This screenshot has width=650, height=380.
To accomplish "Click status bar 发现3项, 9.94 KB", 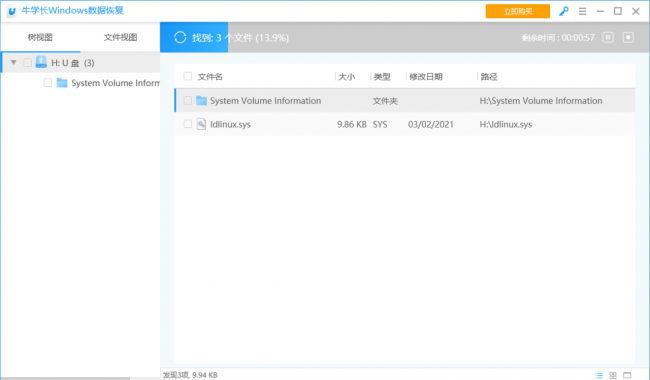I will coord(190,375).
